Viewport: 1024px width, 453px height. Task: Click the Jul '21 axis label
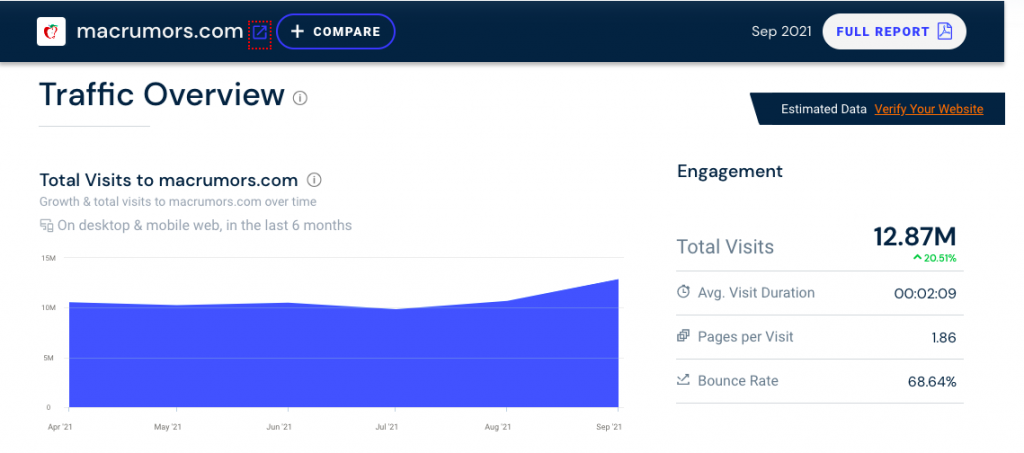click(387, 428)
